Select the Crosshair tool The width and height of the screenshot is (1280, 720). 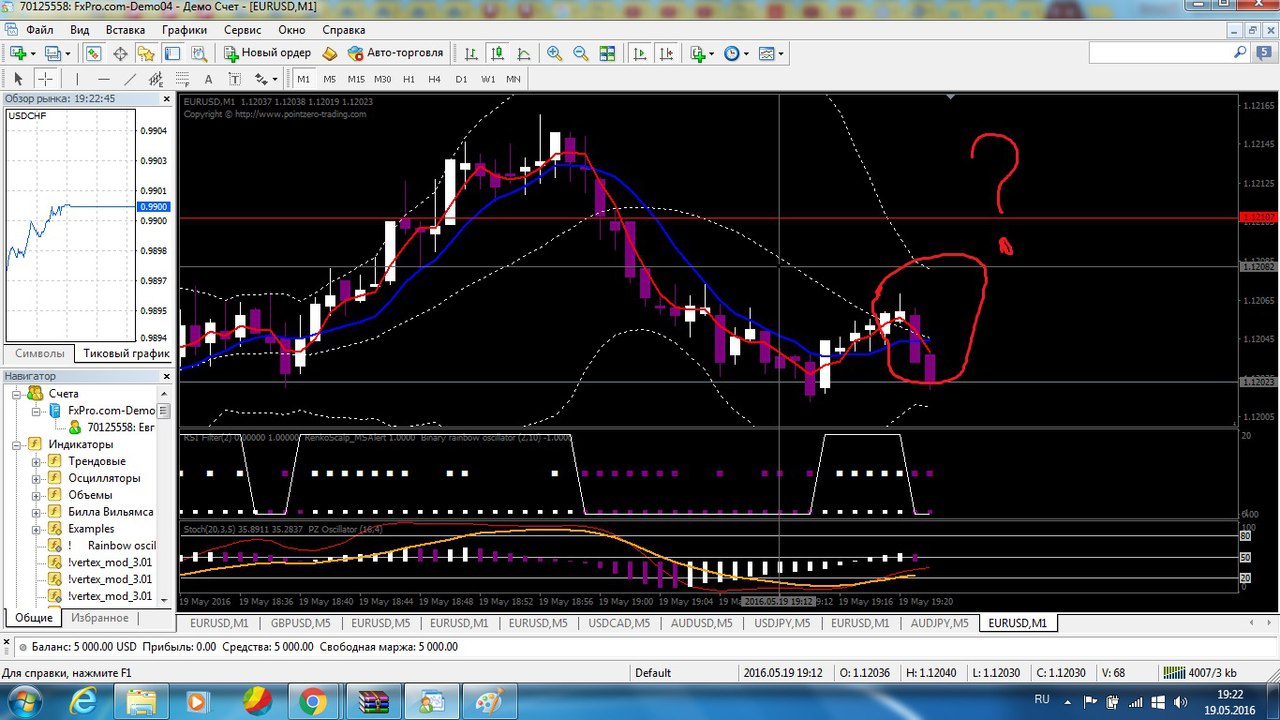pyautogui.click(x=45, y=79)
